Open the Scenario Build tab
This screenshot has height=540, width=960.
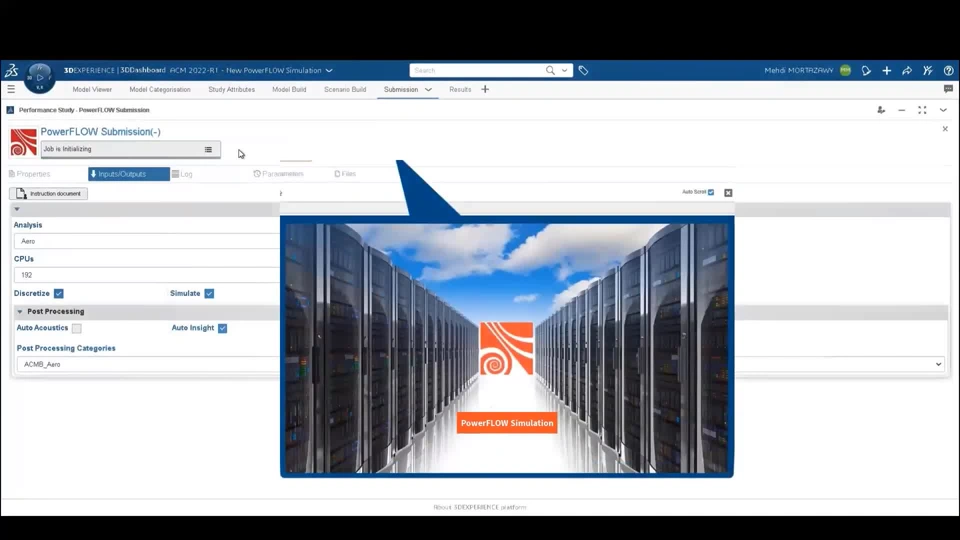[x=345, y=89]
